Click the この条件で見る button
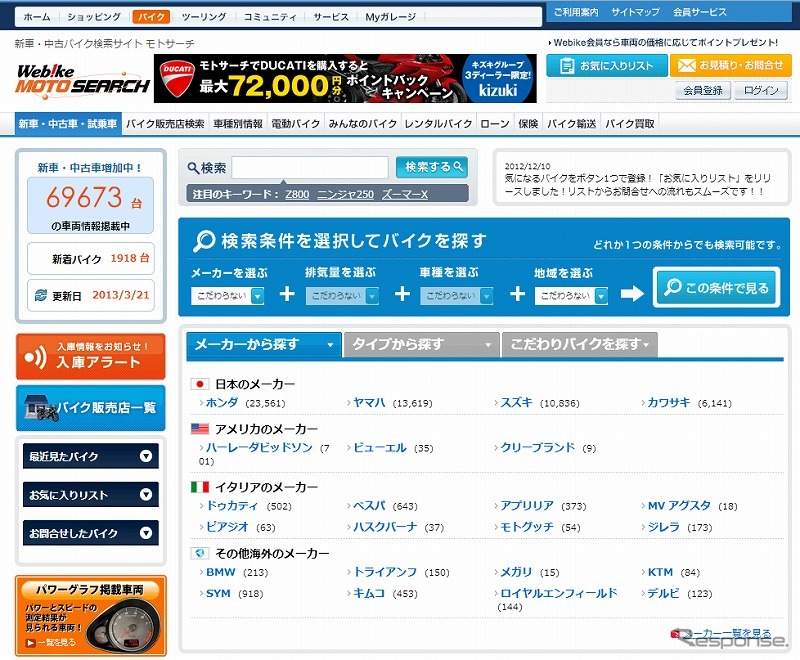 (x=716, y=288)
